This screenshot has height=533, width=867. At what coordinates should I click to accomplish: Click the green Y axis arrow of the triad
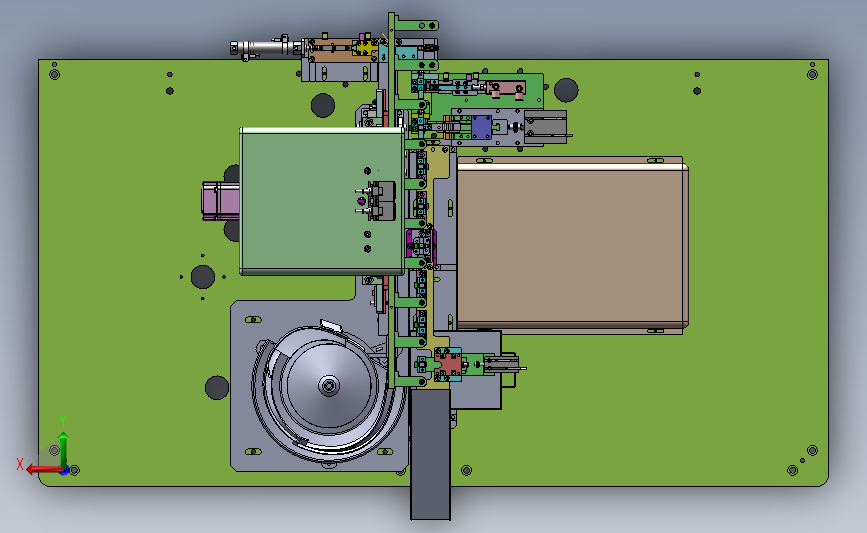tap(64, 450)
